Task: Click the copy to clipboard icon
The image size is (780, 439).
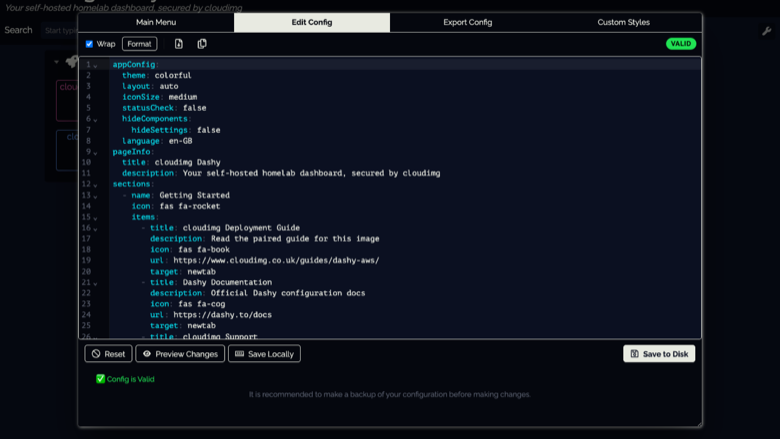Action: pos(202,44)
